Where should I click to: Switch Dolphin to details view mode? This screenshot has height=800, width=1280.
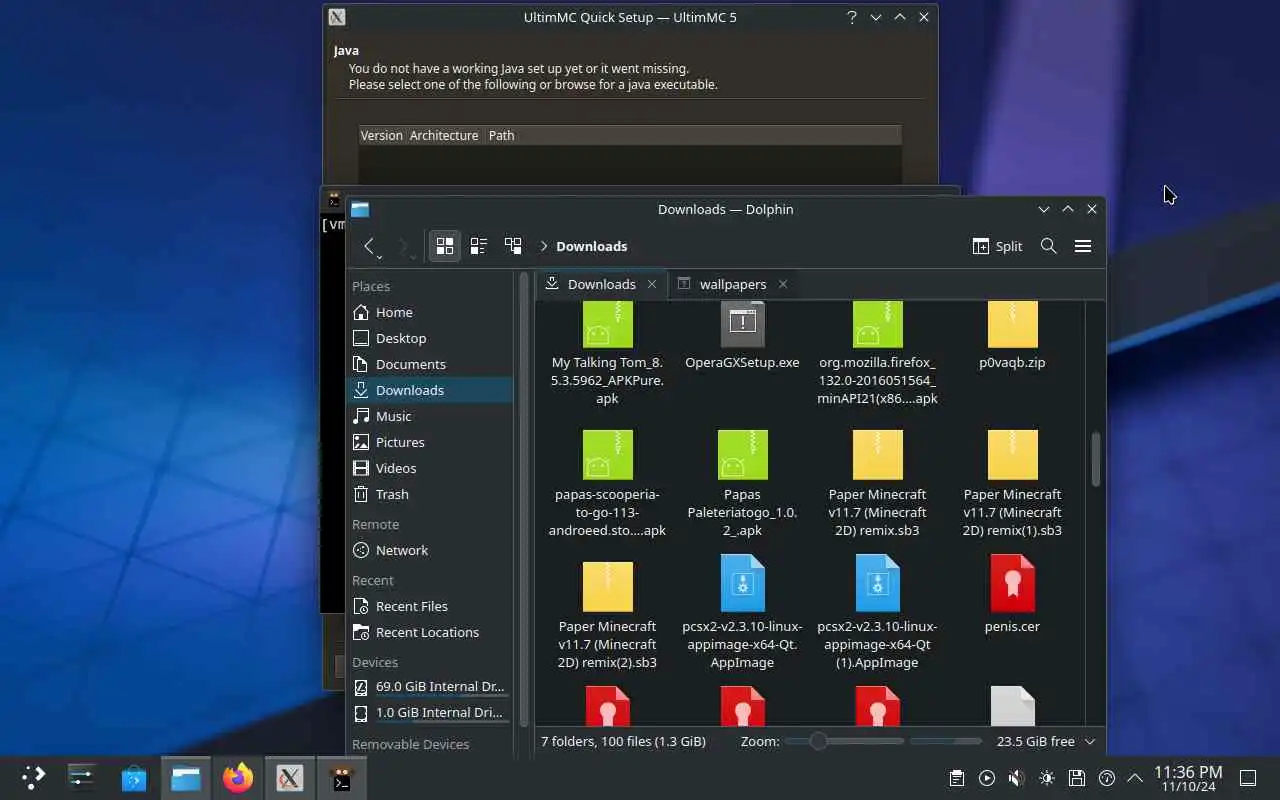pyautogui.click(x=513, y=246)
